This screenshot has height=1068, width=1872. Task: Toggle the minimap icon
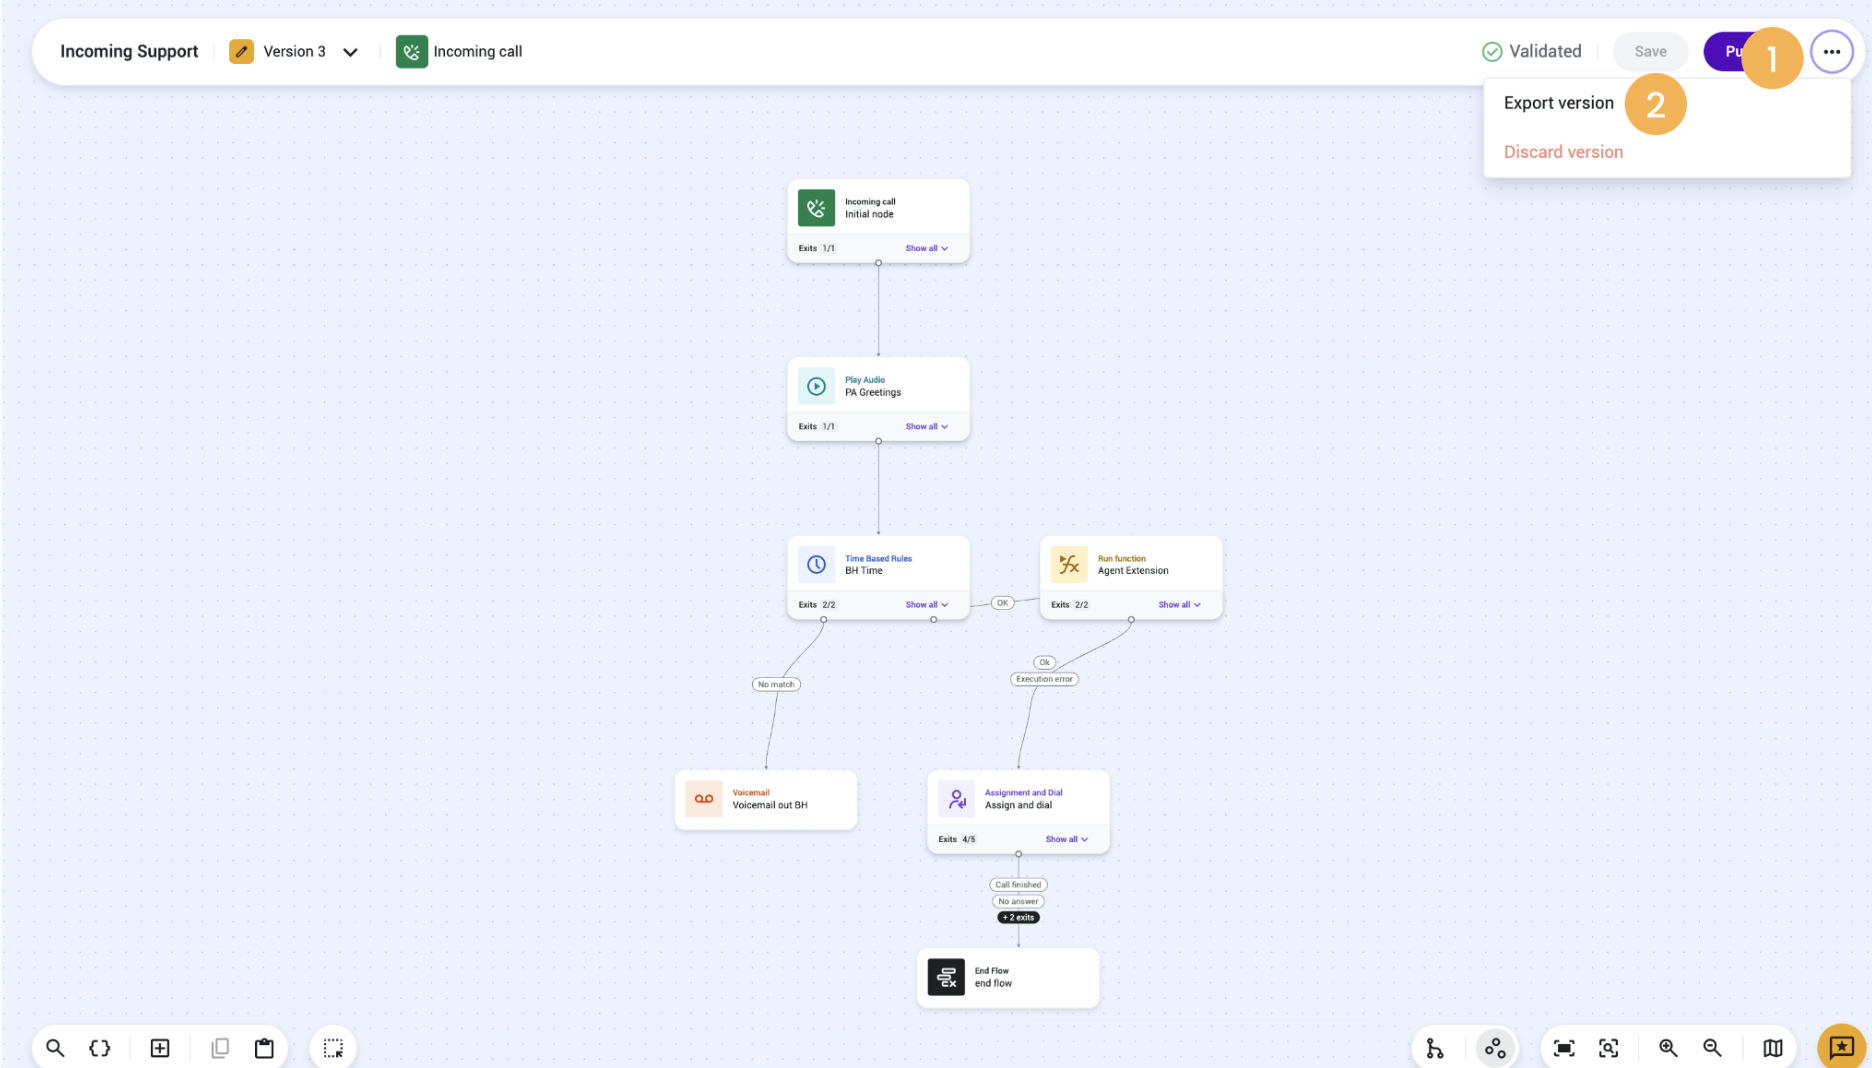(x=1772, y=1047)
